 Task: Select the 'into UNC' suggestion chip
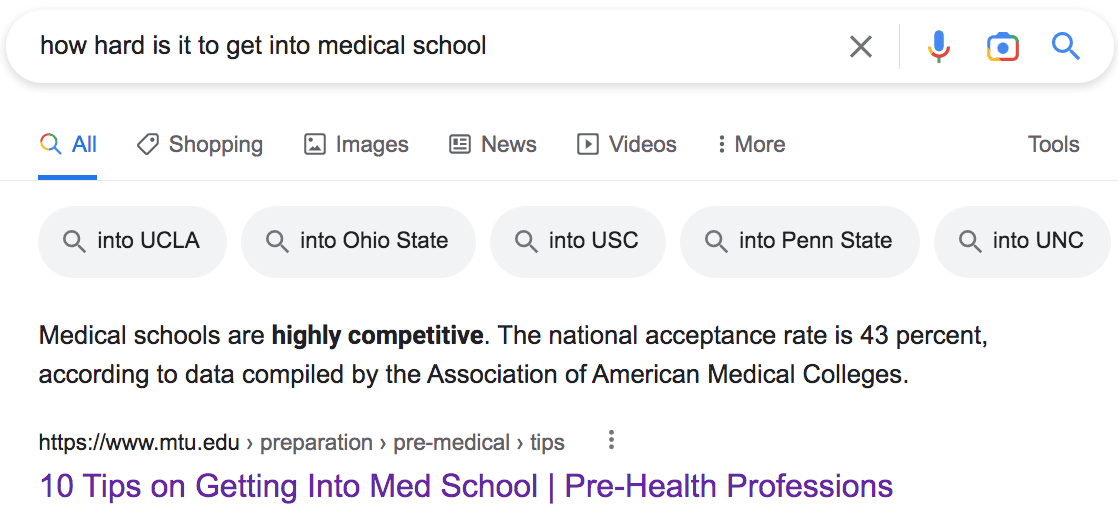(1024, 241)
